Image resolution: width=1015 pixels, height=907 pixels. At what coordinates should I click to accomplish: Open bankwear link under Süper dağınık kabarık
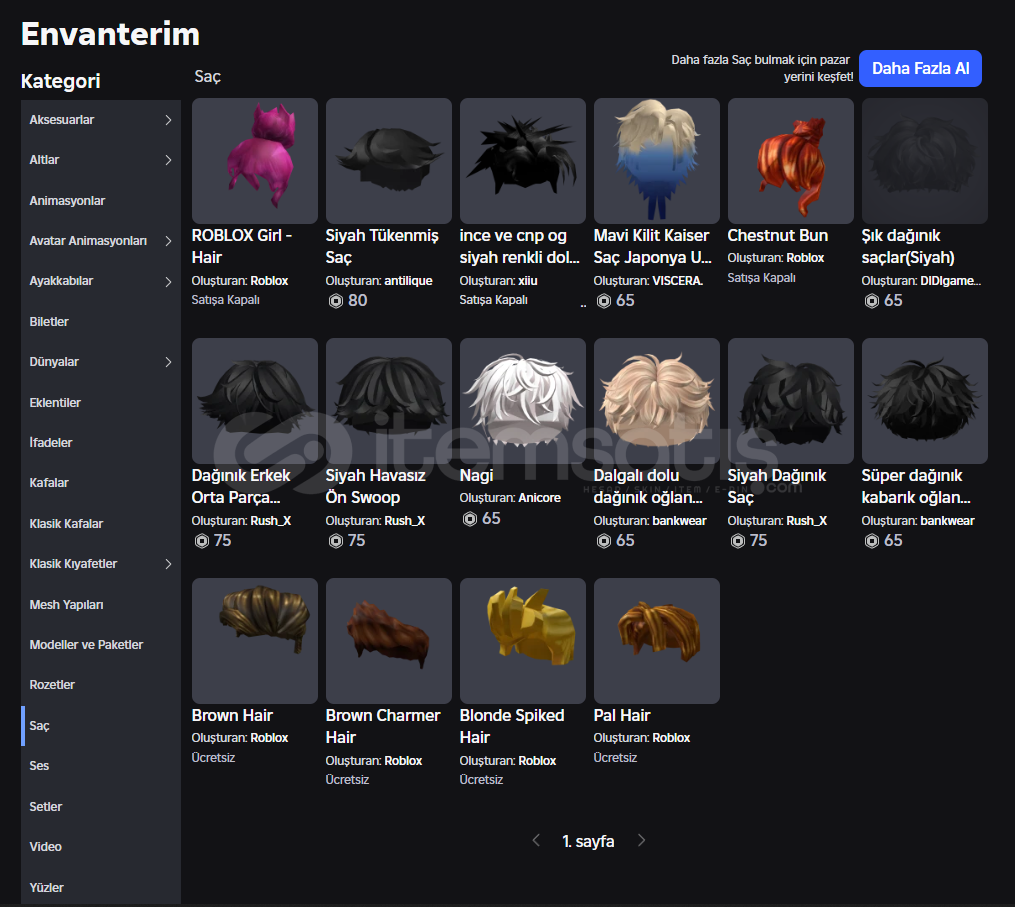click(x=947, y=521)
